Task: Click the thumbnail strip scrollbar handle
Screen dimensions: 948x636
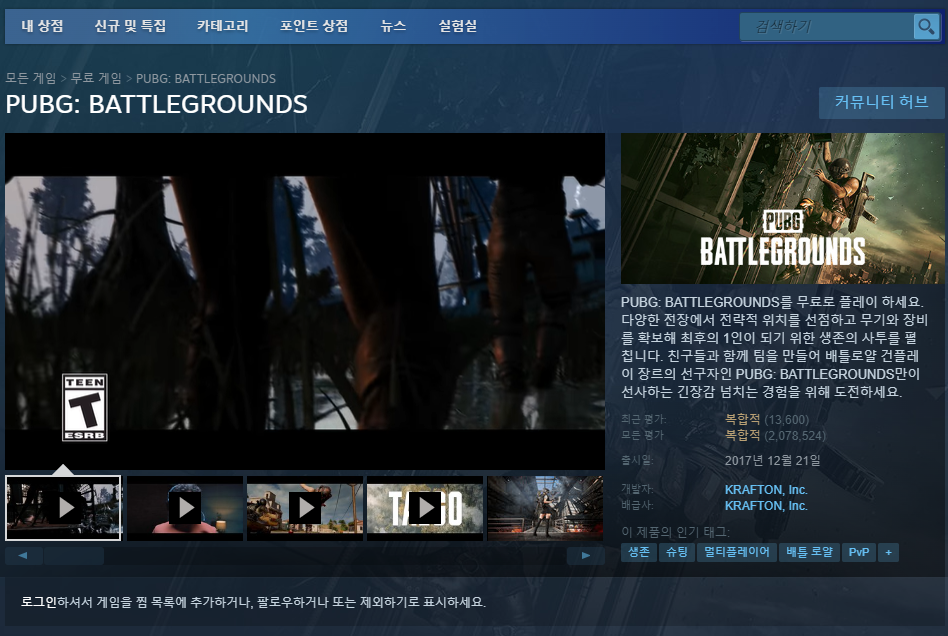Action: click(74, 556)
